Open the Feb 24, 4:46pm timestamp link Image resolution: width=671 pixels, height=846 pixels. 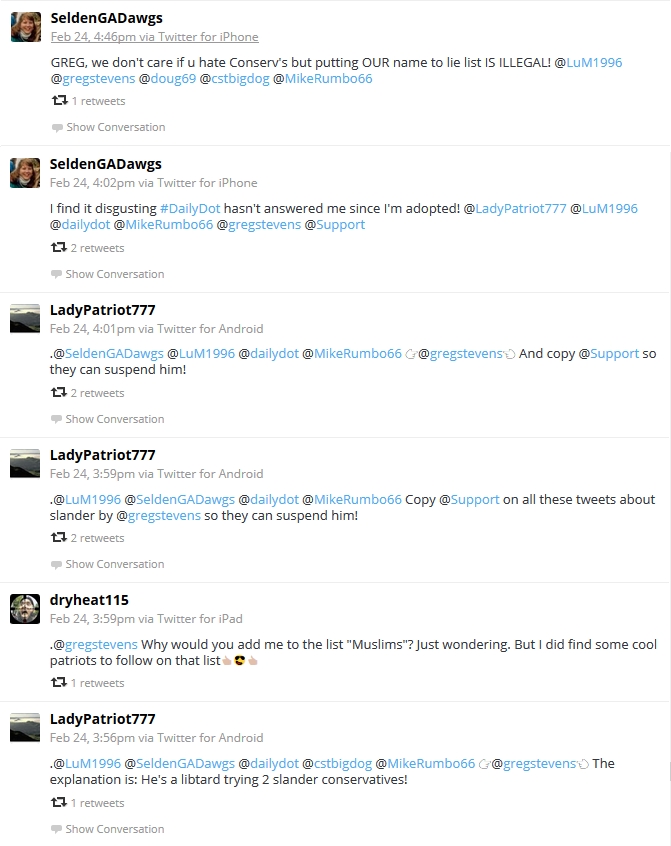[x=154, y=37]
